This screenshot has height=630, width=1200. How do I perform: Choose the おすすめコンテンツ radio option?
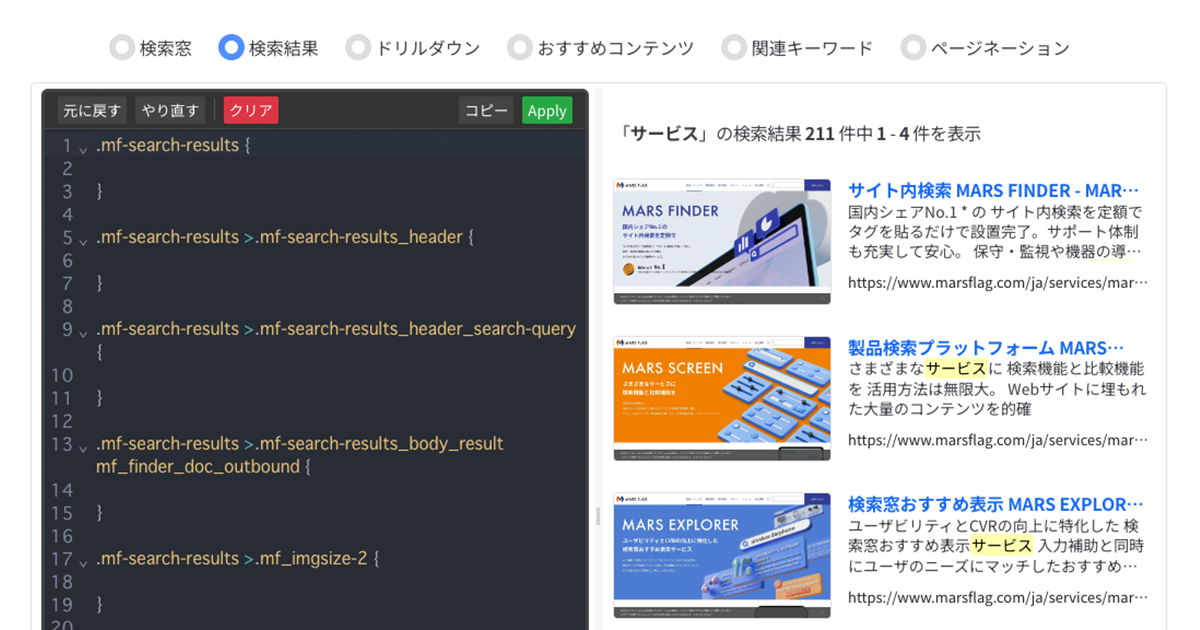[x=519, y=47]
